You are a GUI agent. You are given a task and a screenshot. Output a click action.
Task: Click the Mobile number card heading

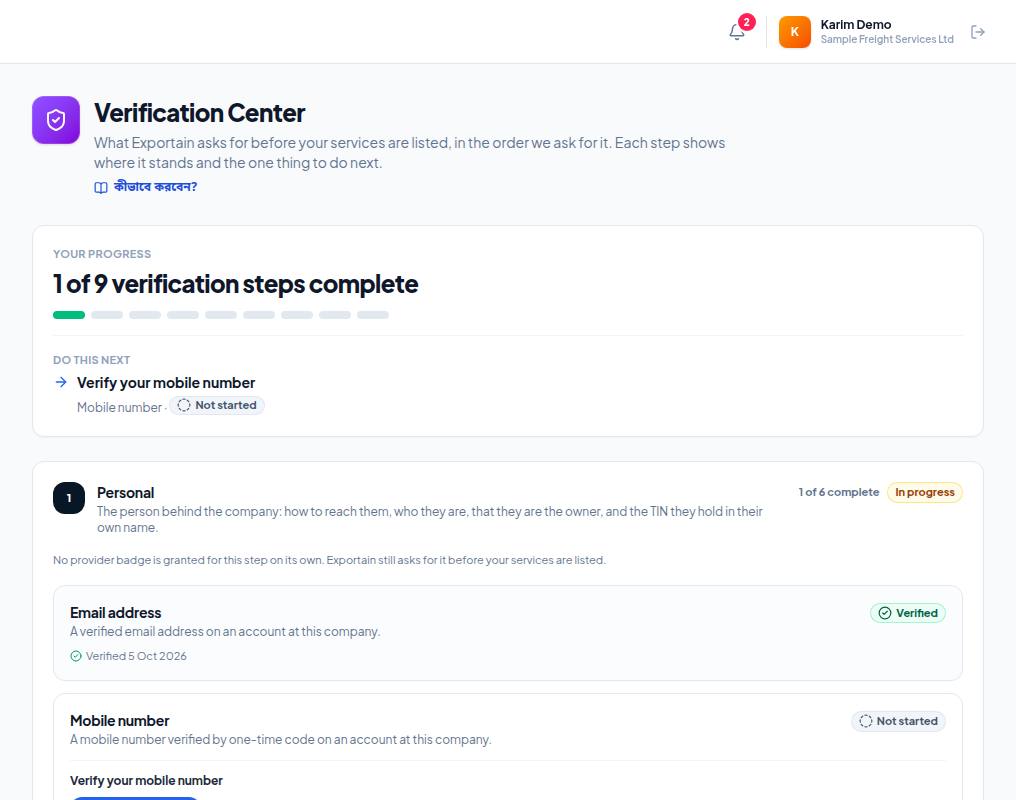(119, 721)
